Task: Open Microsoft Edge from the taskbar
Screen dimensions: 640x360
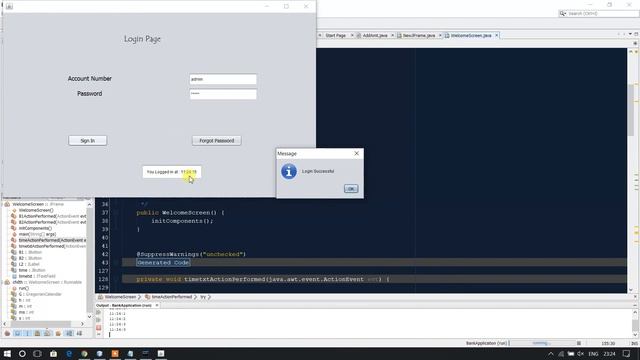Action: (x=69, y=353)
